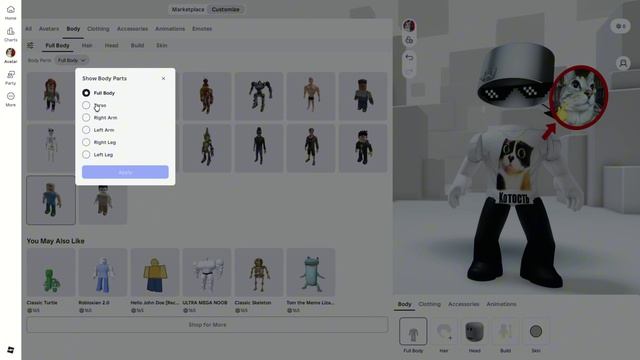This screenshot has height=360, width=640.
Task: Select the Skin subcategory tab
Action: coord(162,45)
